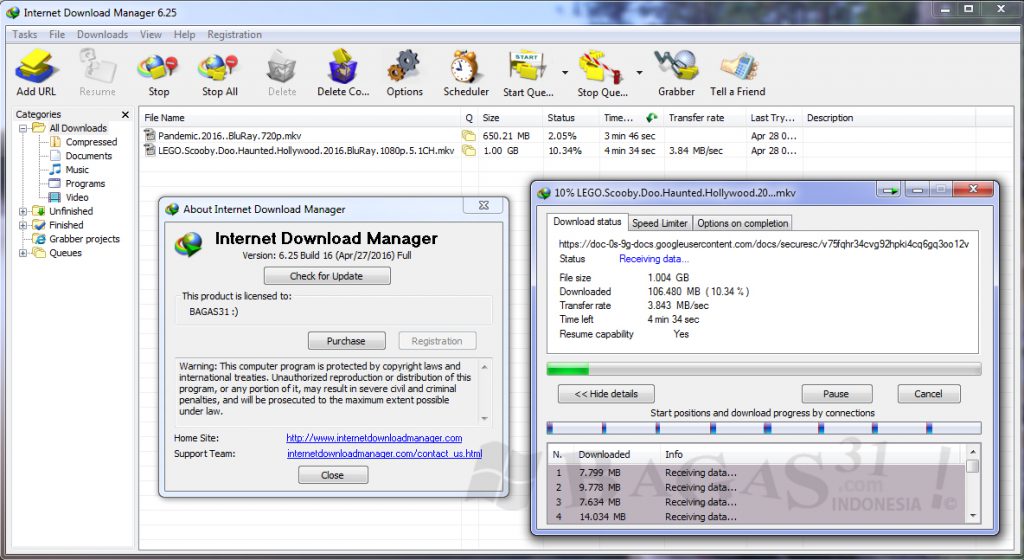Viewport: 1024px width, 560px height.
Task: Sort by the Size column header
Action: point(510,117)
